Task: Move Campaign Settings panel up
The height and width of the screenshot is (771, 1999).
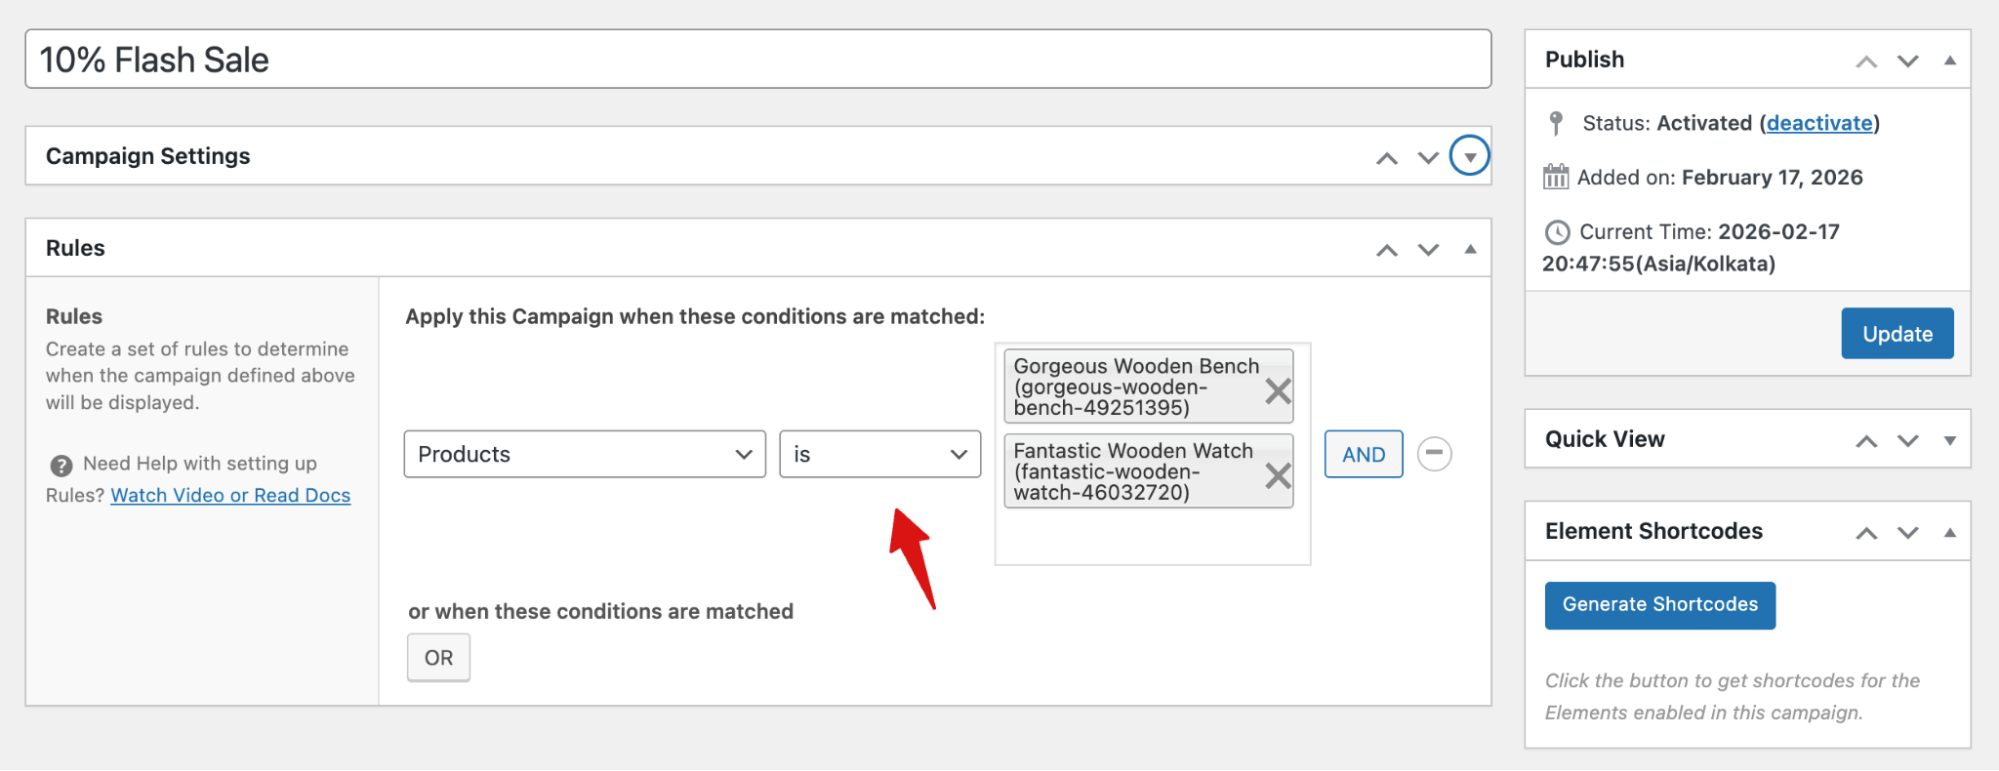Action: point(1386,158)
